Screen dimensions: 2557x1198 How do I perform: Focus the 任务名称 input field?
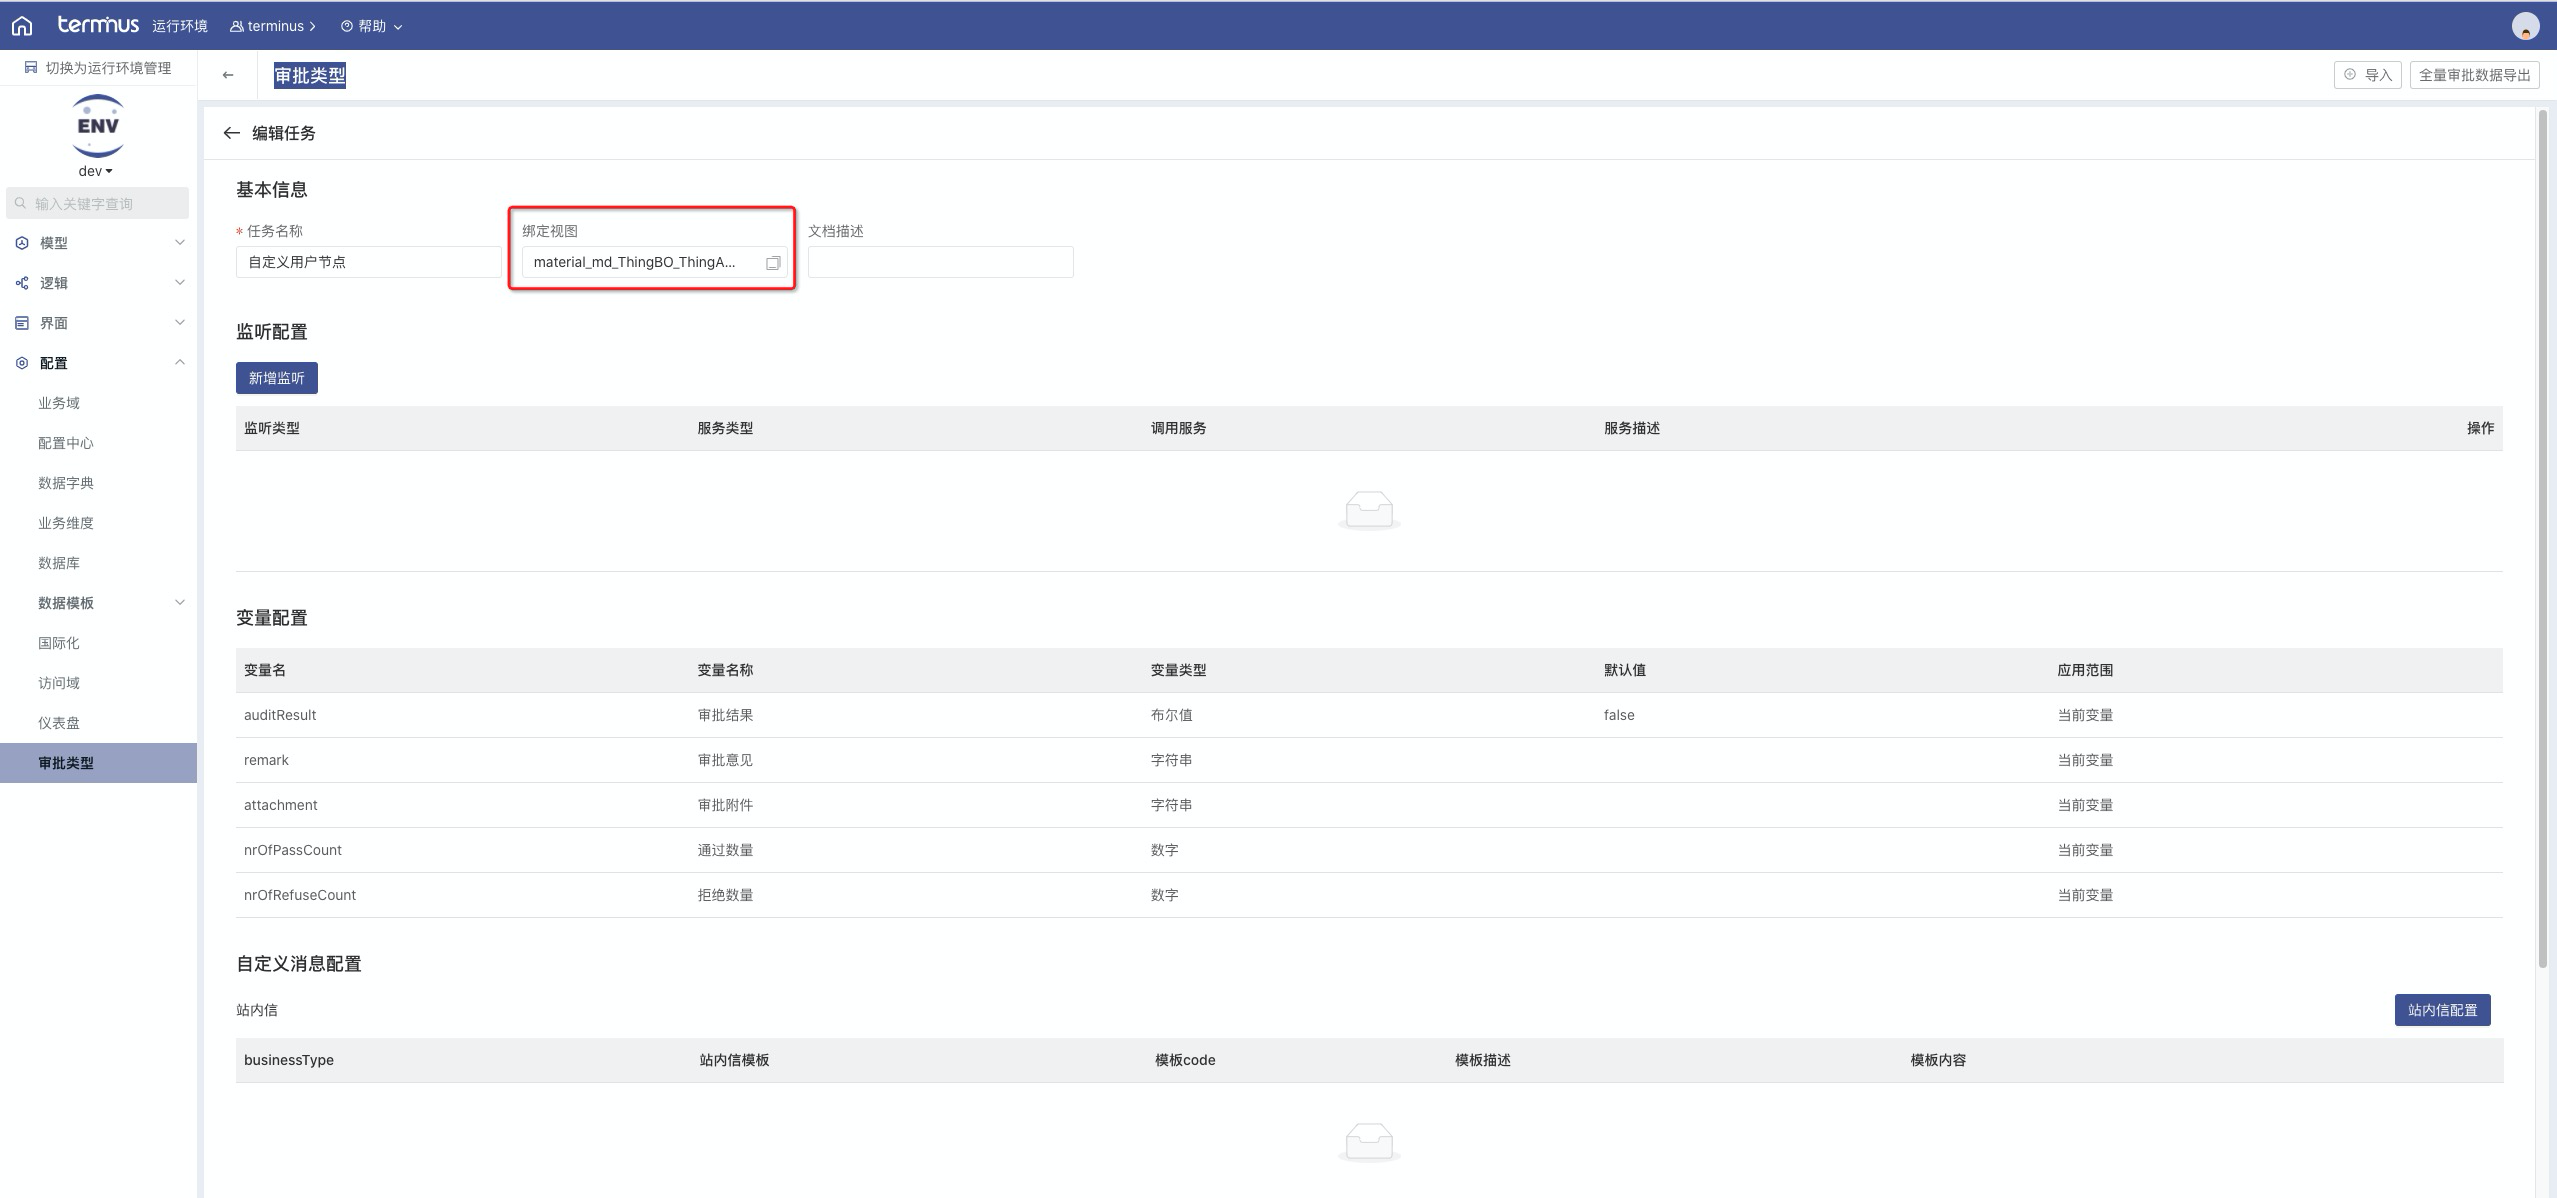tap(369, 262)
